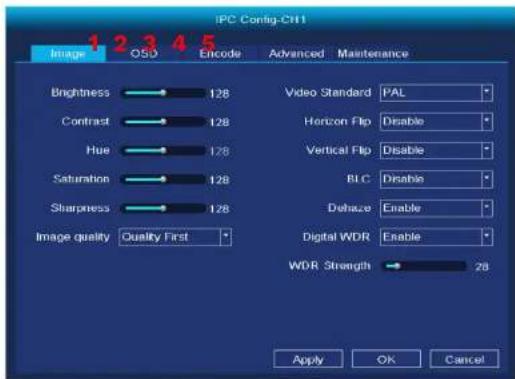Click the Cancel button

pos(464,359)
